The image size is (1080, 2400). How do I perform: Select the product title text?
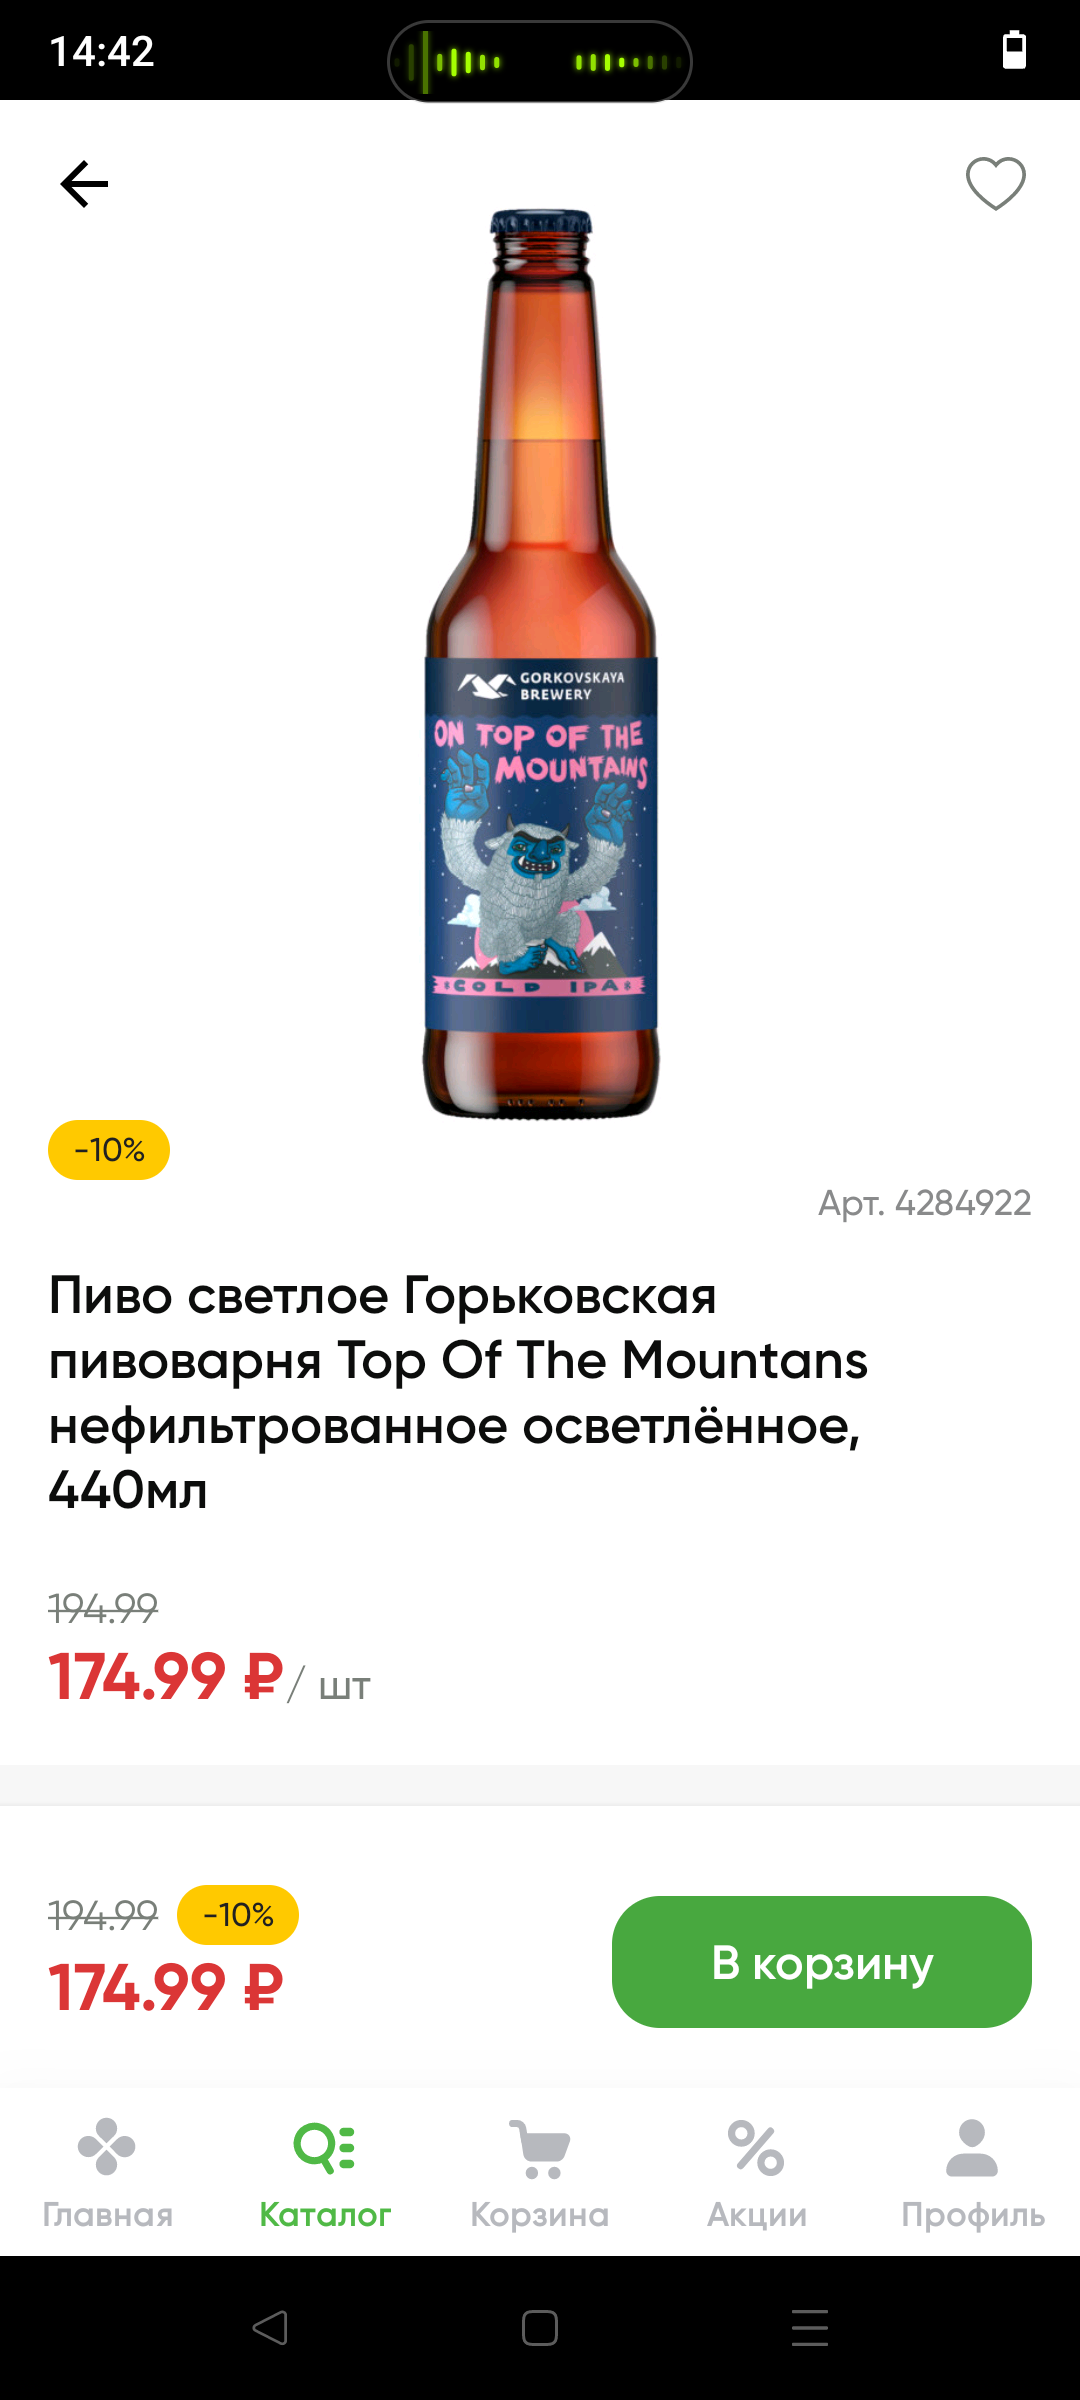coord(458,1393)
